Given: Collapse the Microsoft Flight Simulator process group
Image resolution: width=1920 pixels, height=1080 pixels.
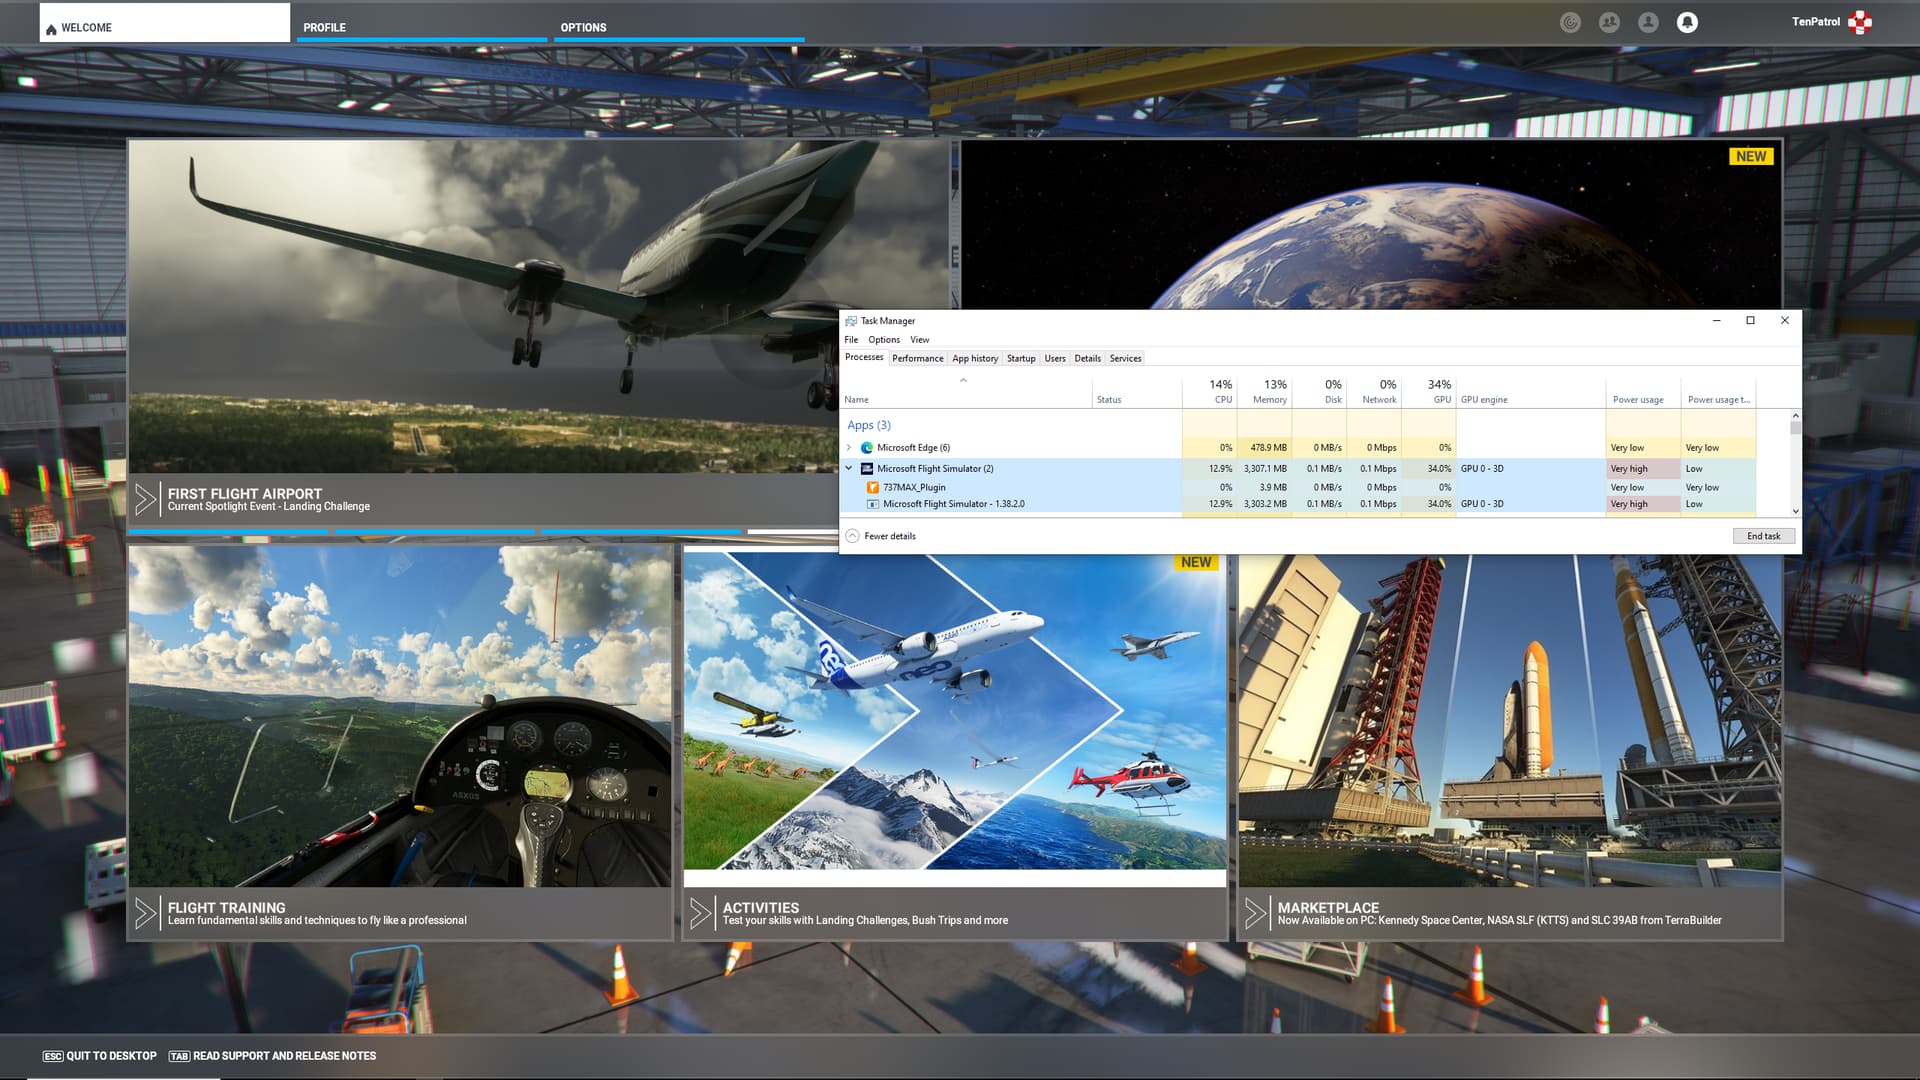Looking at the screenshot, I should [x=849, y=468].
